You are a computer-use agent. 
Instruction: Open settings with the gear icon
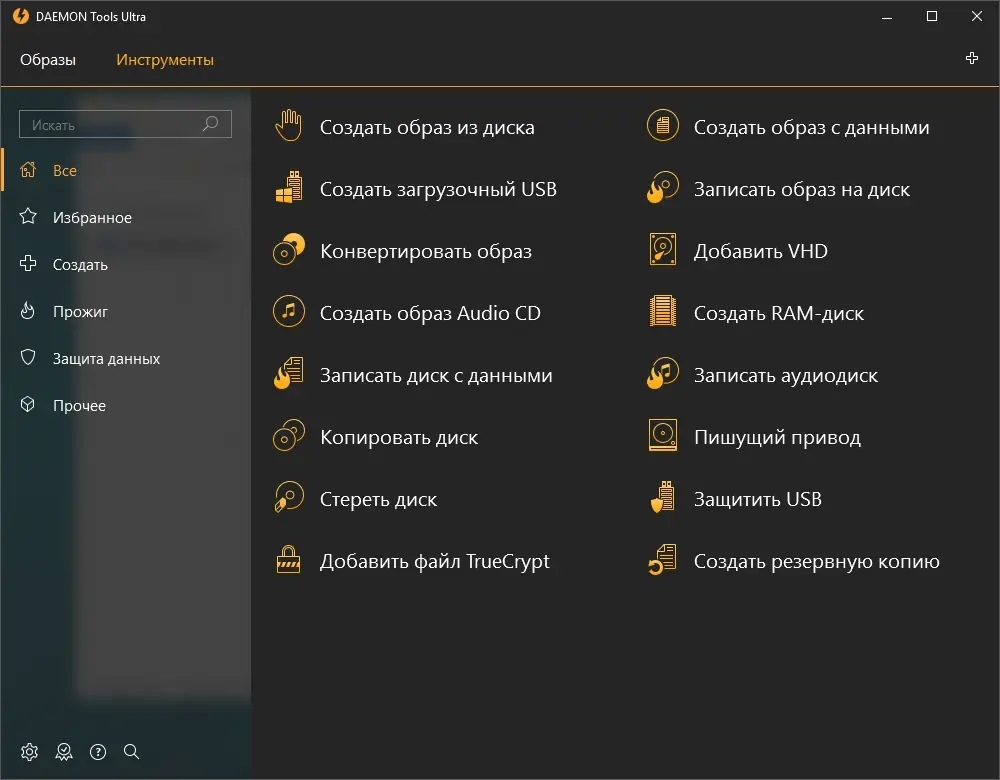click(x=30, y=751)
